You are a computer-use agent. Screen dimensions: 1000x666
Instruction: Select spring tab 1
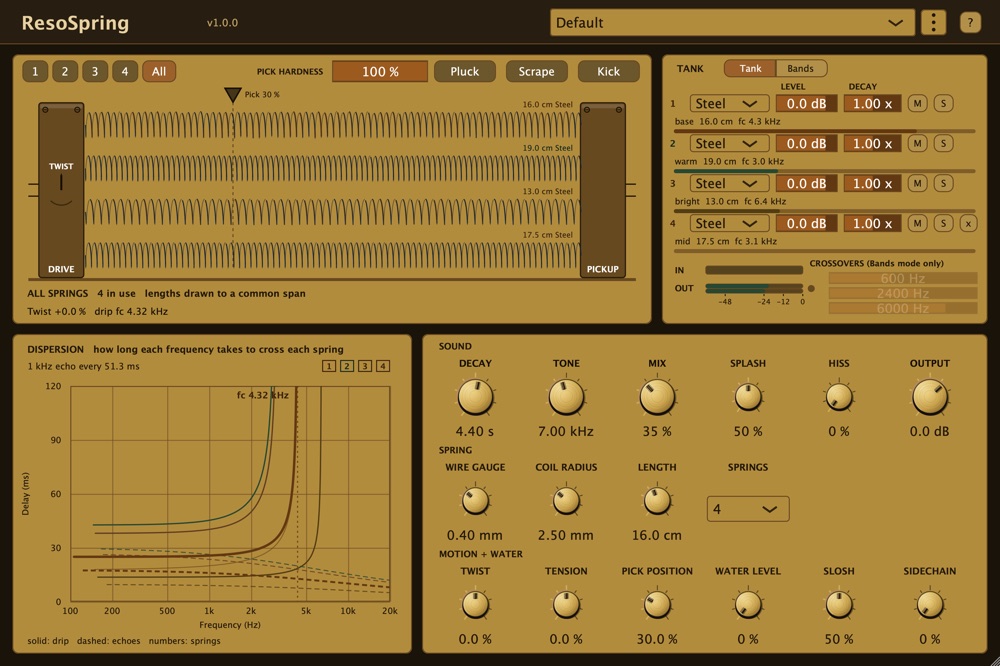[35, 71]
